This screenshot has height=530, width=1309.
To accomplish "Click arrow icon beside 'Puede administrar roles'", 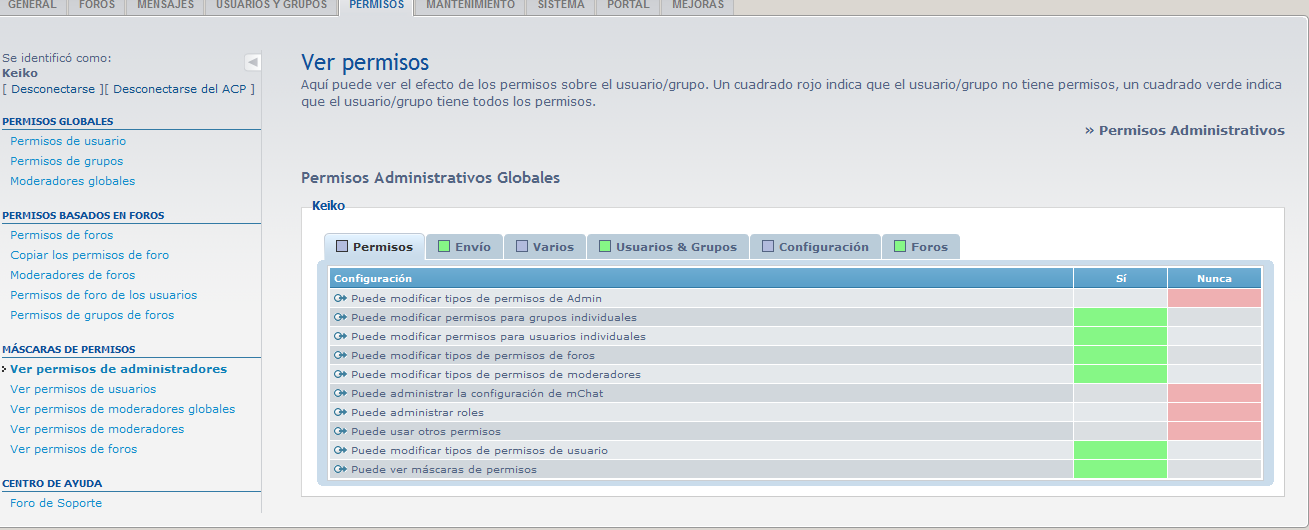I will (340, 413).
